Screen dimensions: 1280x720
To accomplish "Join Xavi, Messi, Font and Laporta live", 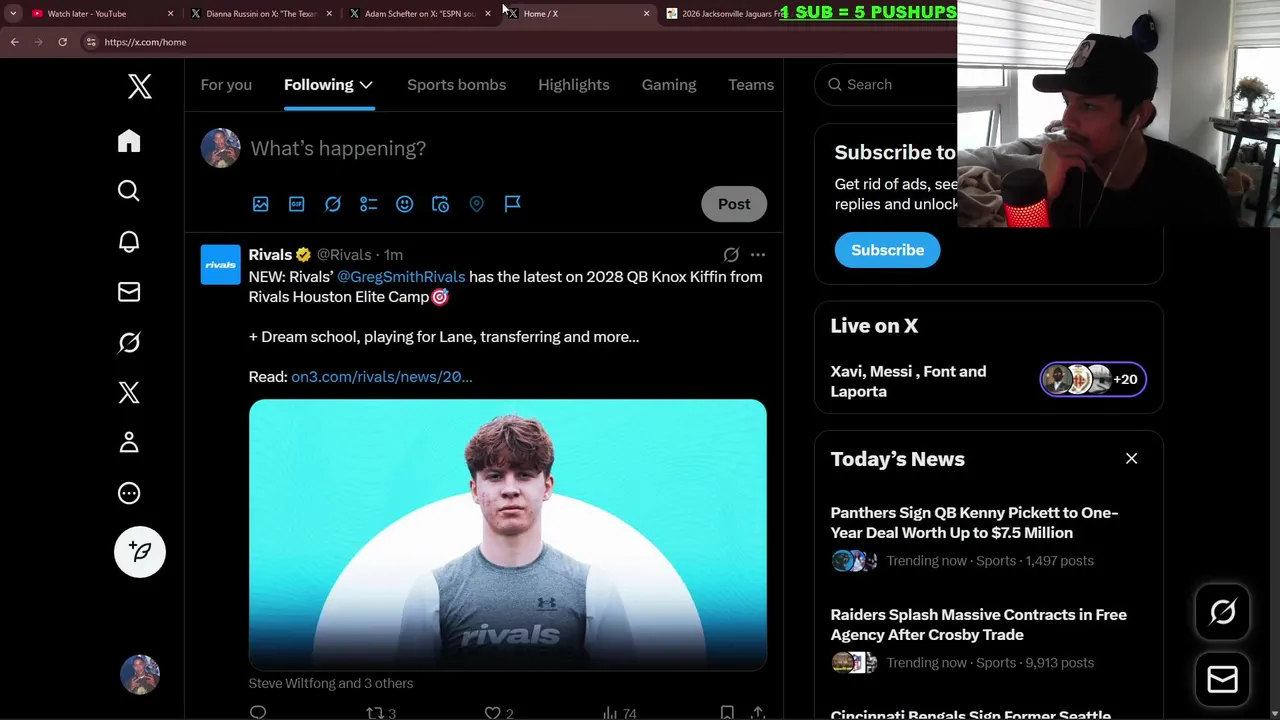I will coord(908,381).
